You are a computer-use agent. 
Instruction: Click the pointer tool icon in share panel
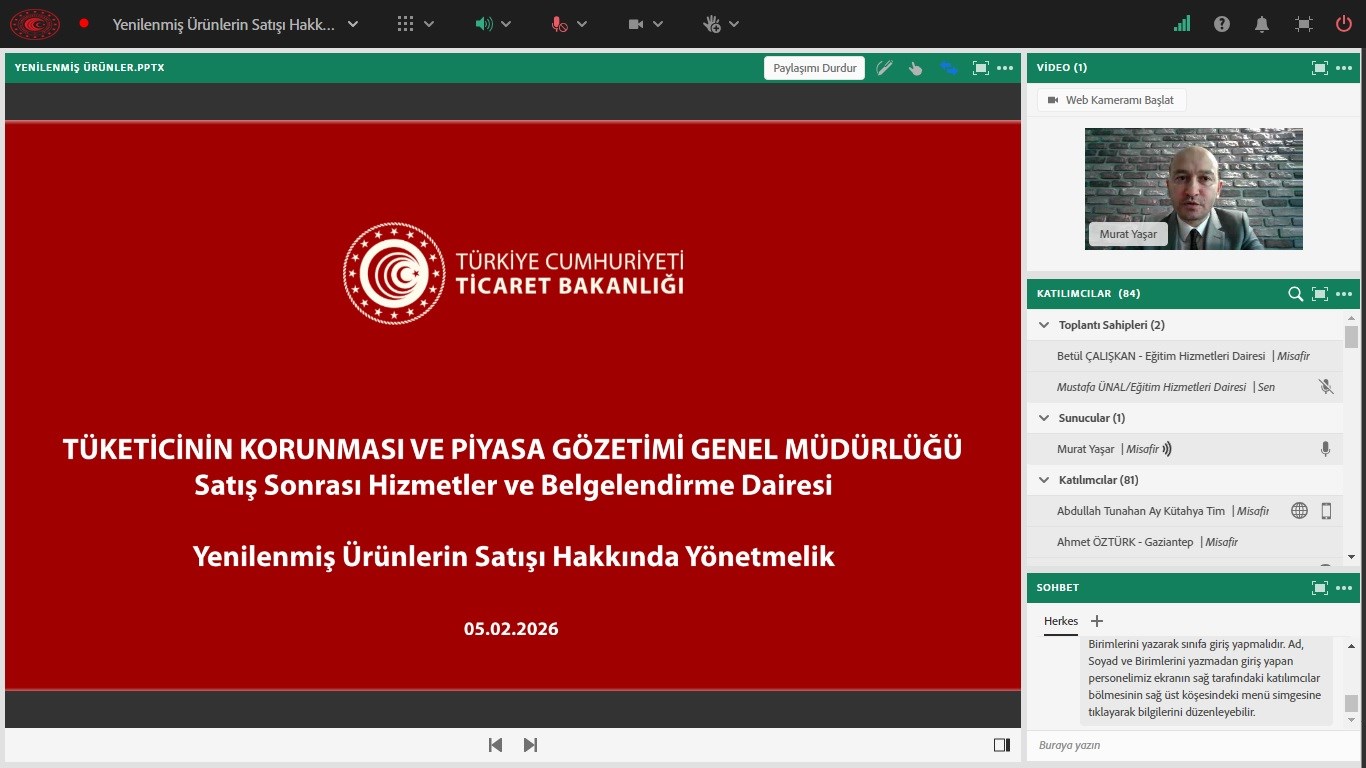(915, 68)
